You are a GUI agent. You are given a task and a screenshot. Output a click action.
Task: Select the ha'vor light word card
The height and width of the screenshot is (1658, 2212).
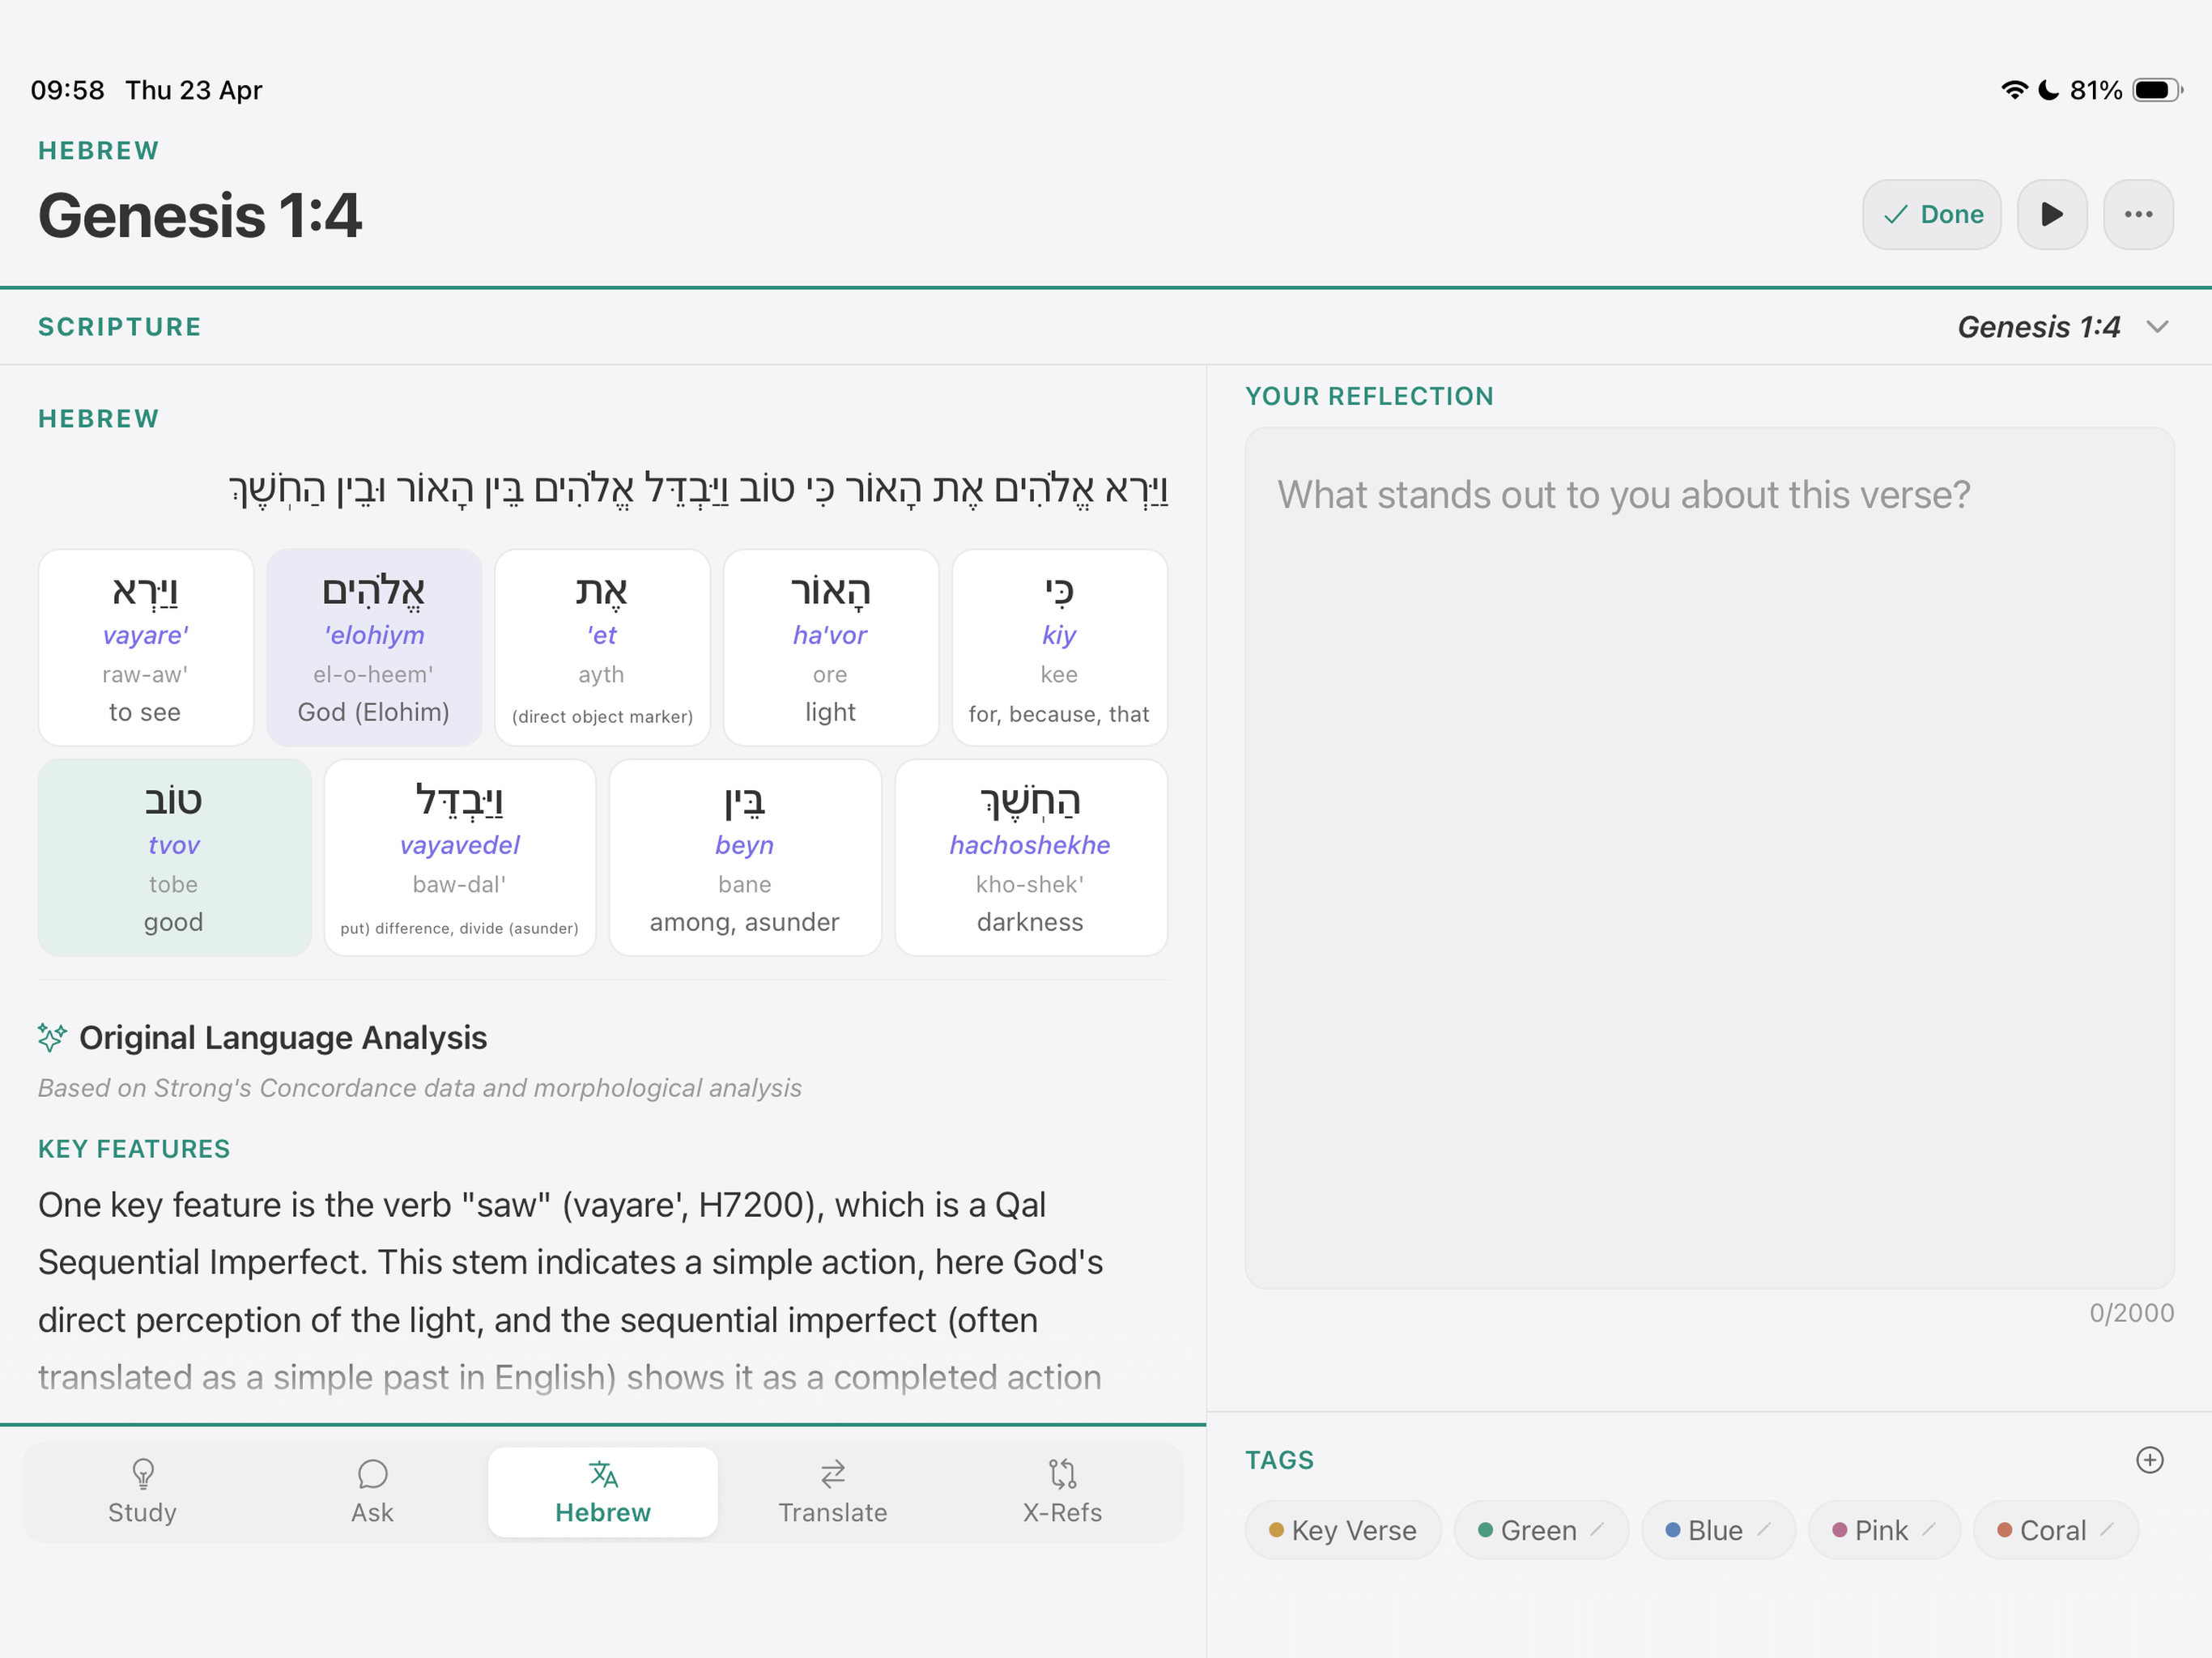coord(831,648)
